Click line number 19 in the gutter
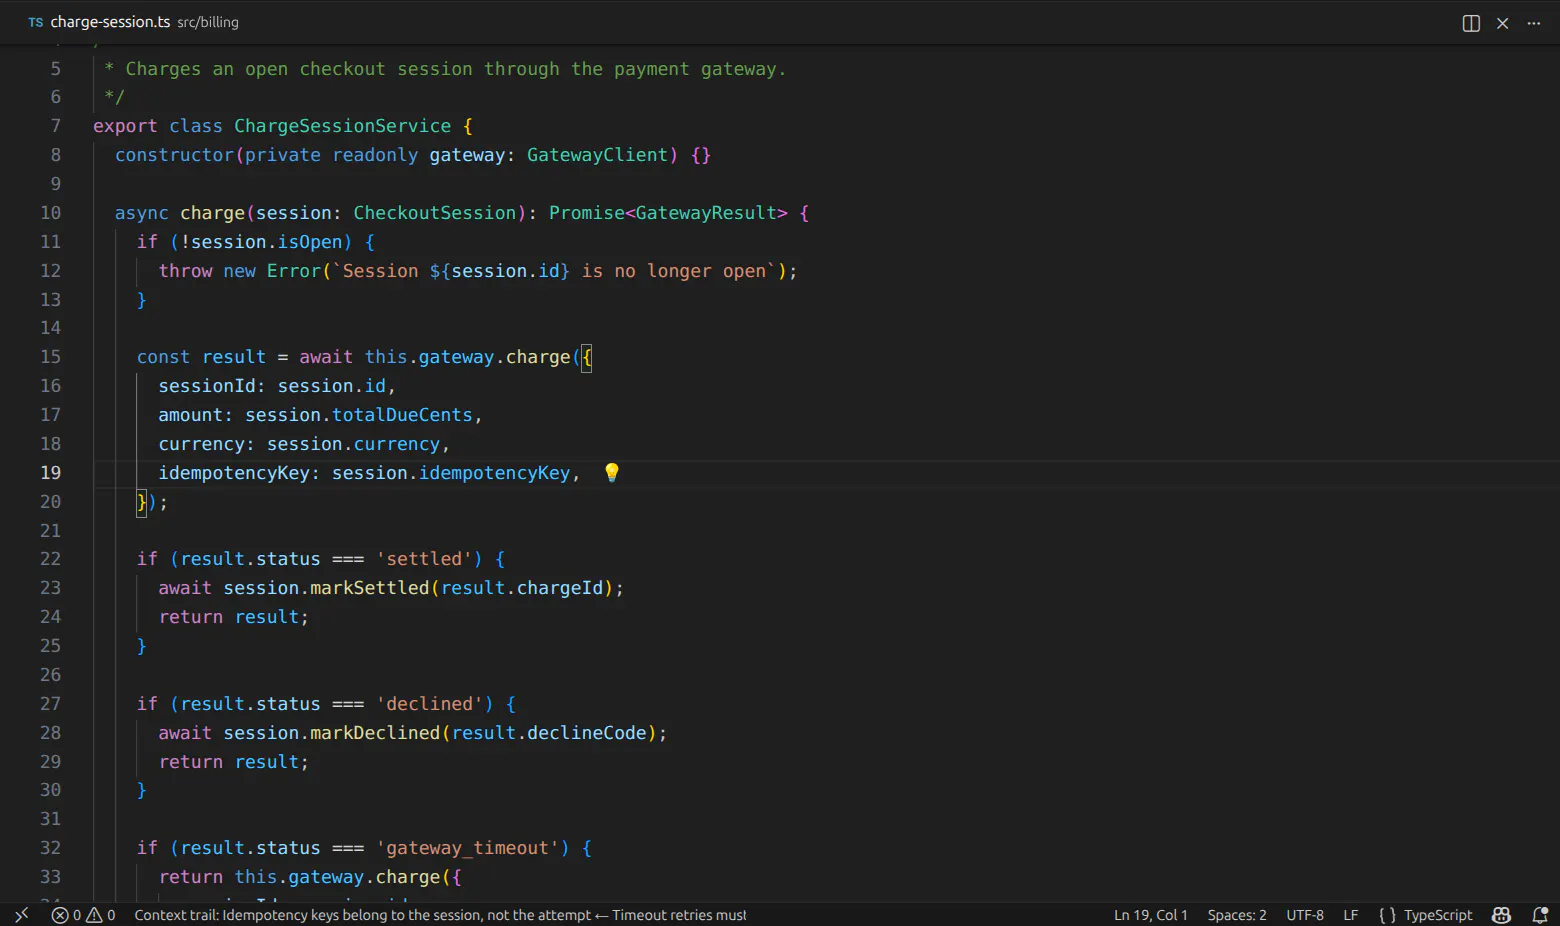1560x926 pixels. pyautogui.click(x=50, y=472)
